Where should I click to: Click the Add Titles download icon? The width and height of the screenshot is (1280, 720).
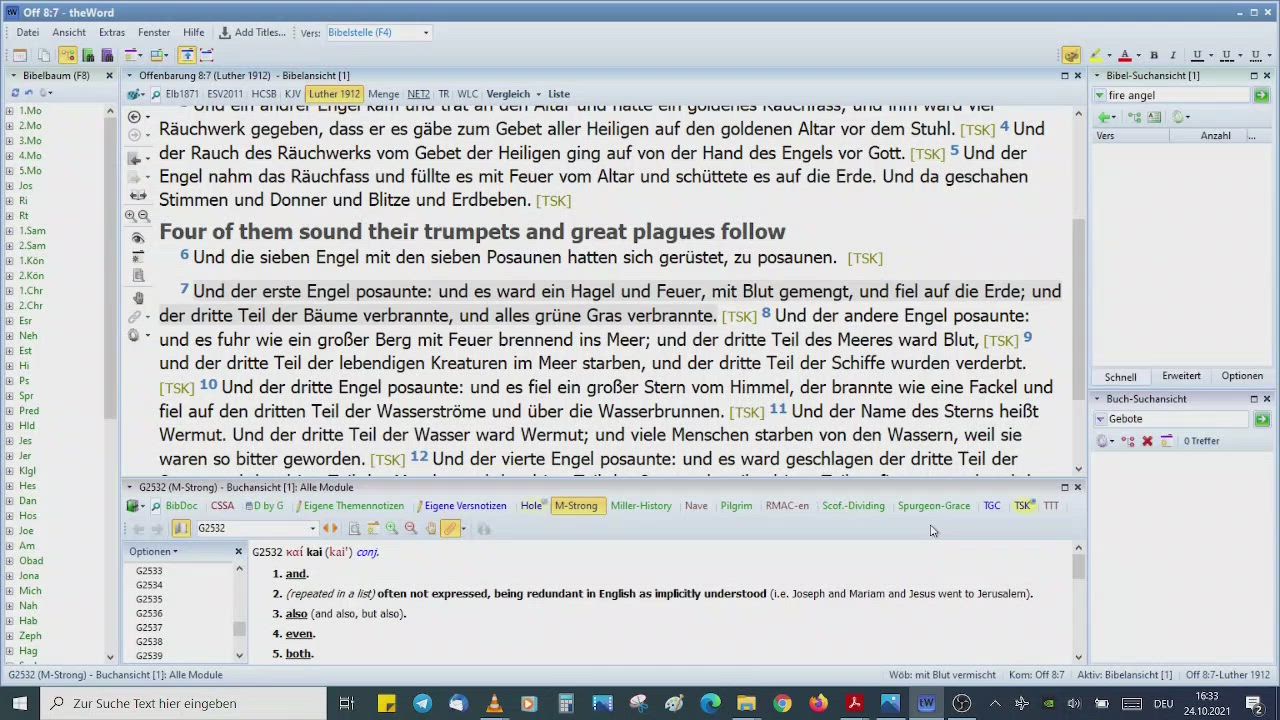tap(225, 33)
